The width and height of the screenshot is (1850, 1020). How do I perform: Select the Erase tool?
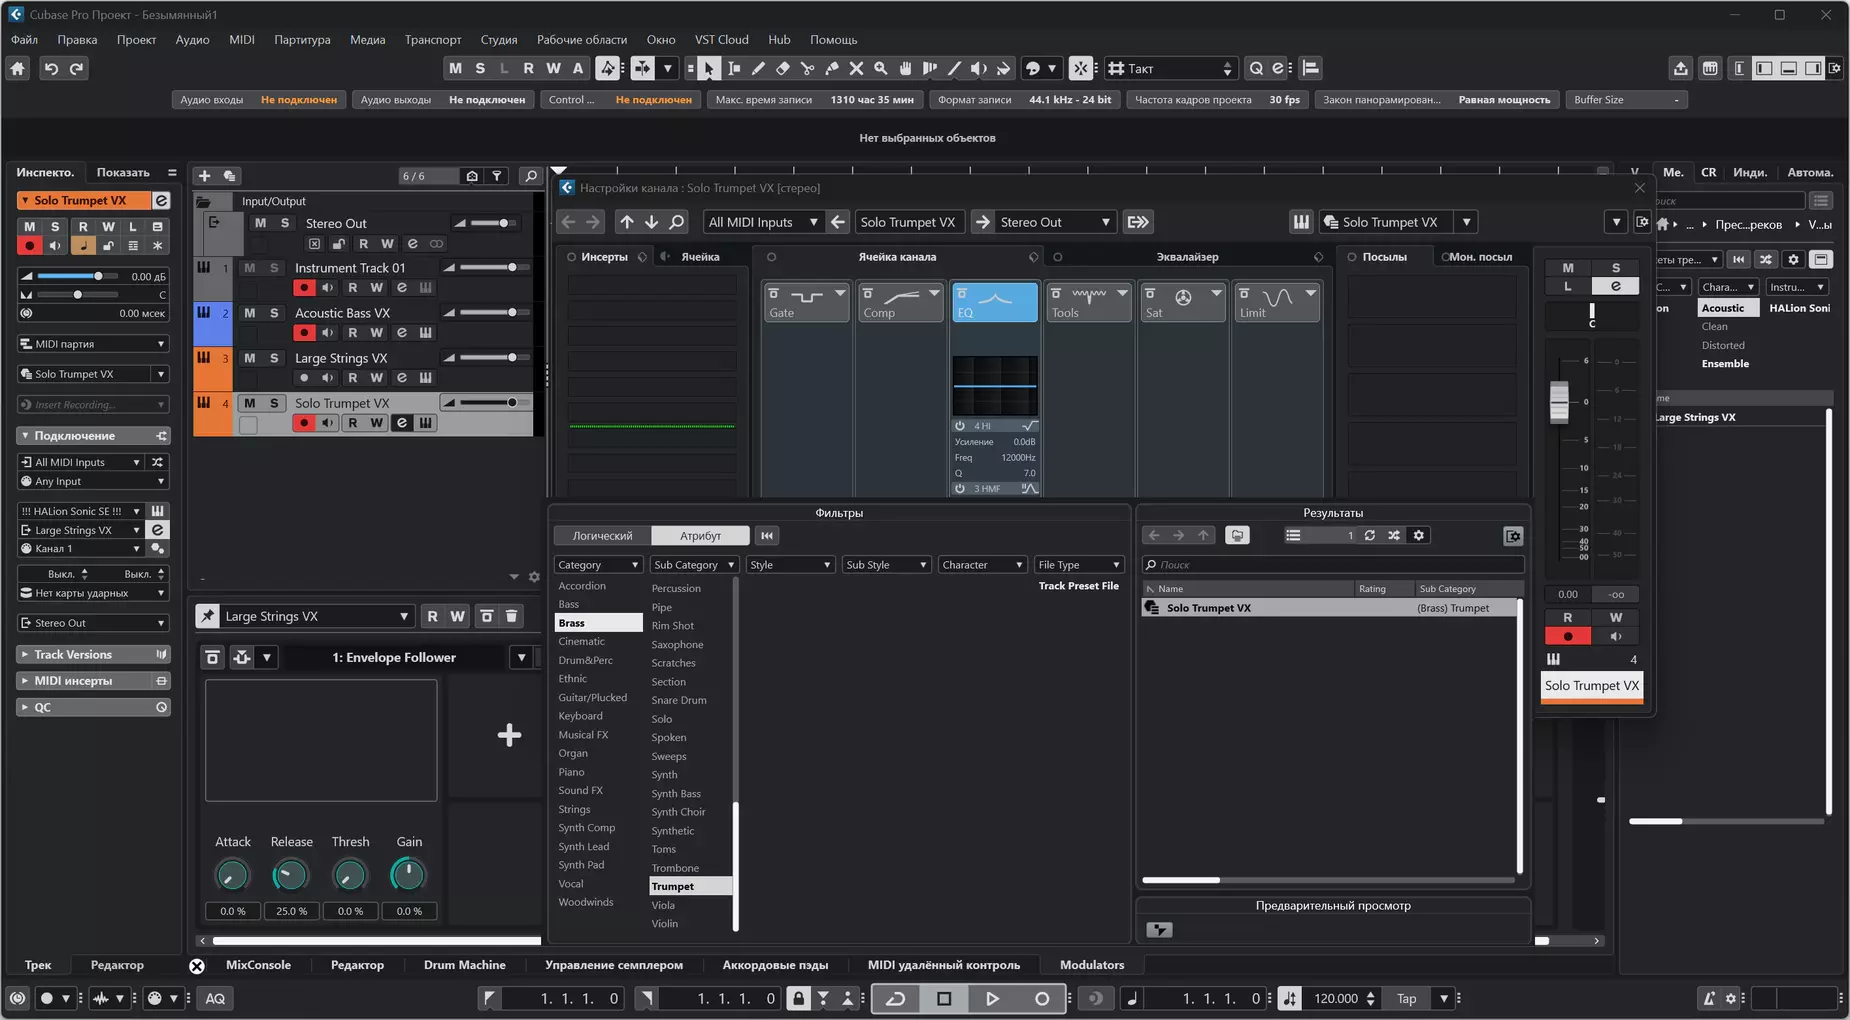pos(783,68)
